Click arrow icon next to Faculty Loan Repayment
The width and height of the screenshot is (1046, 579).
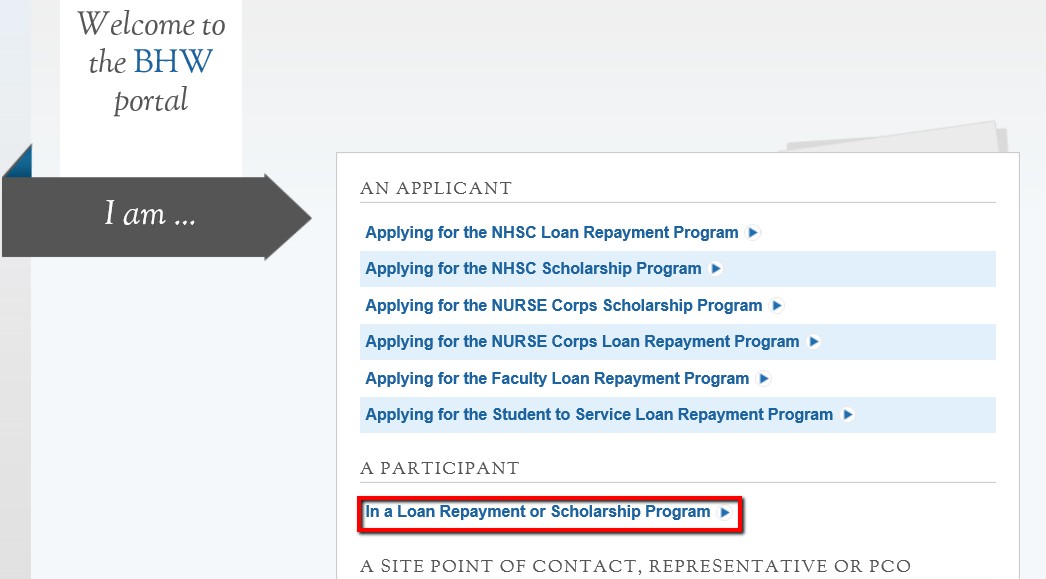click(764, 379)
